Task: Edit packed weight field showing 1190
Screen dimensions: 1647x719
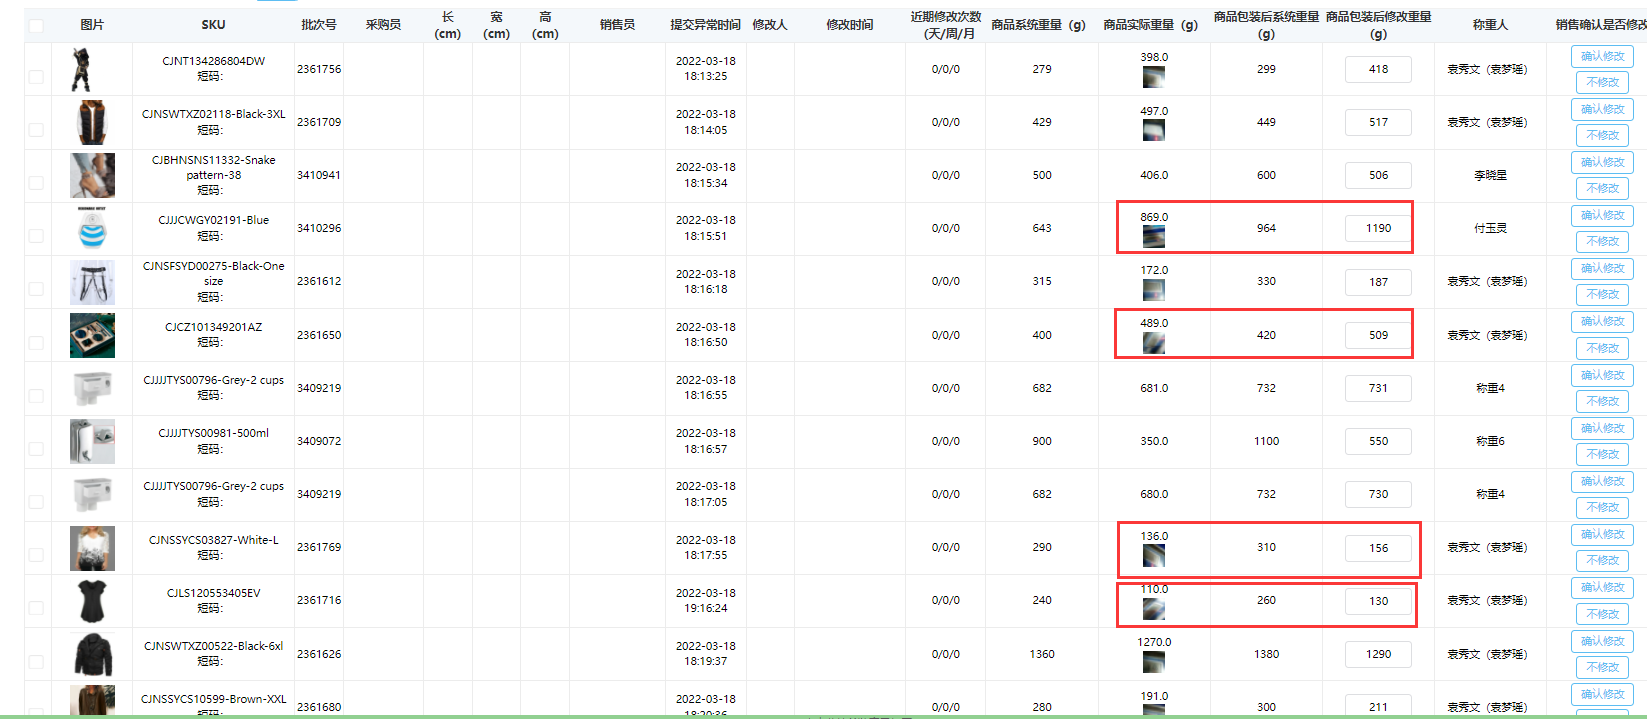Action: coord(1378,228)
